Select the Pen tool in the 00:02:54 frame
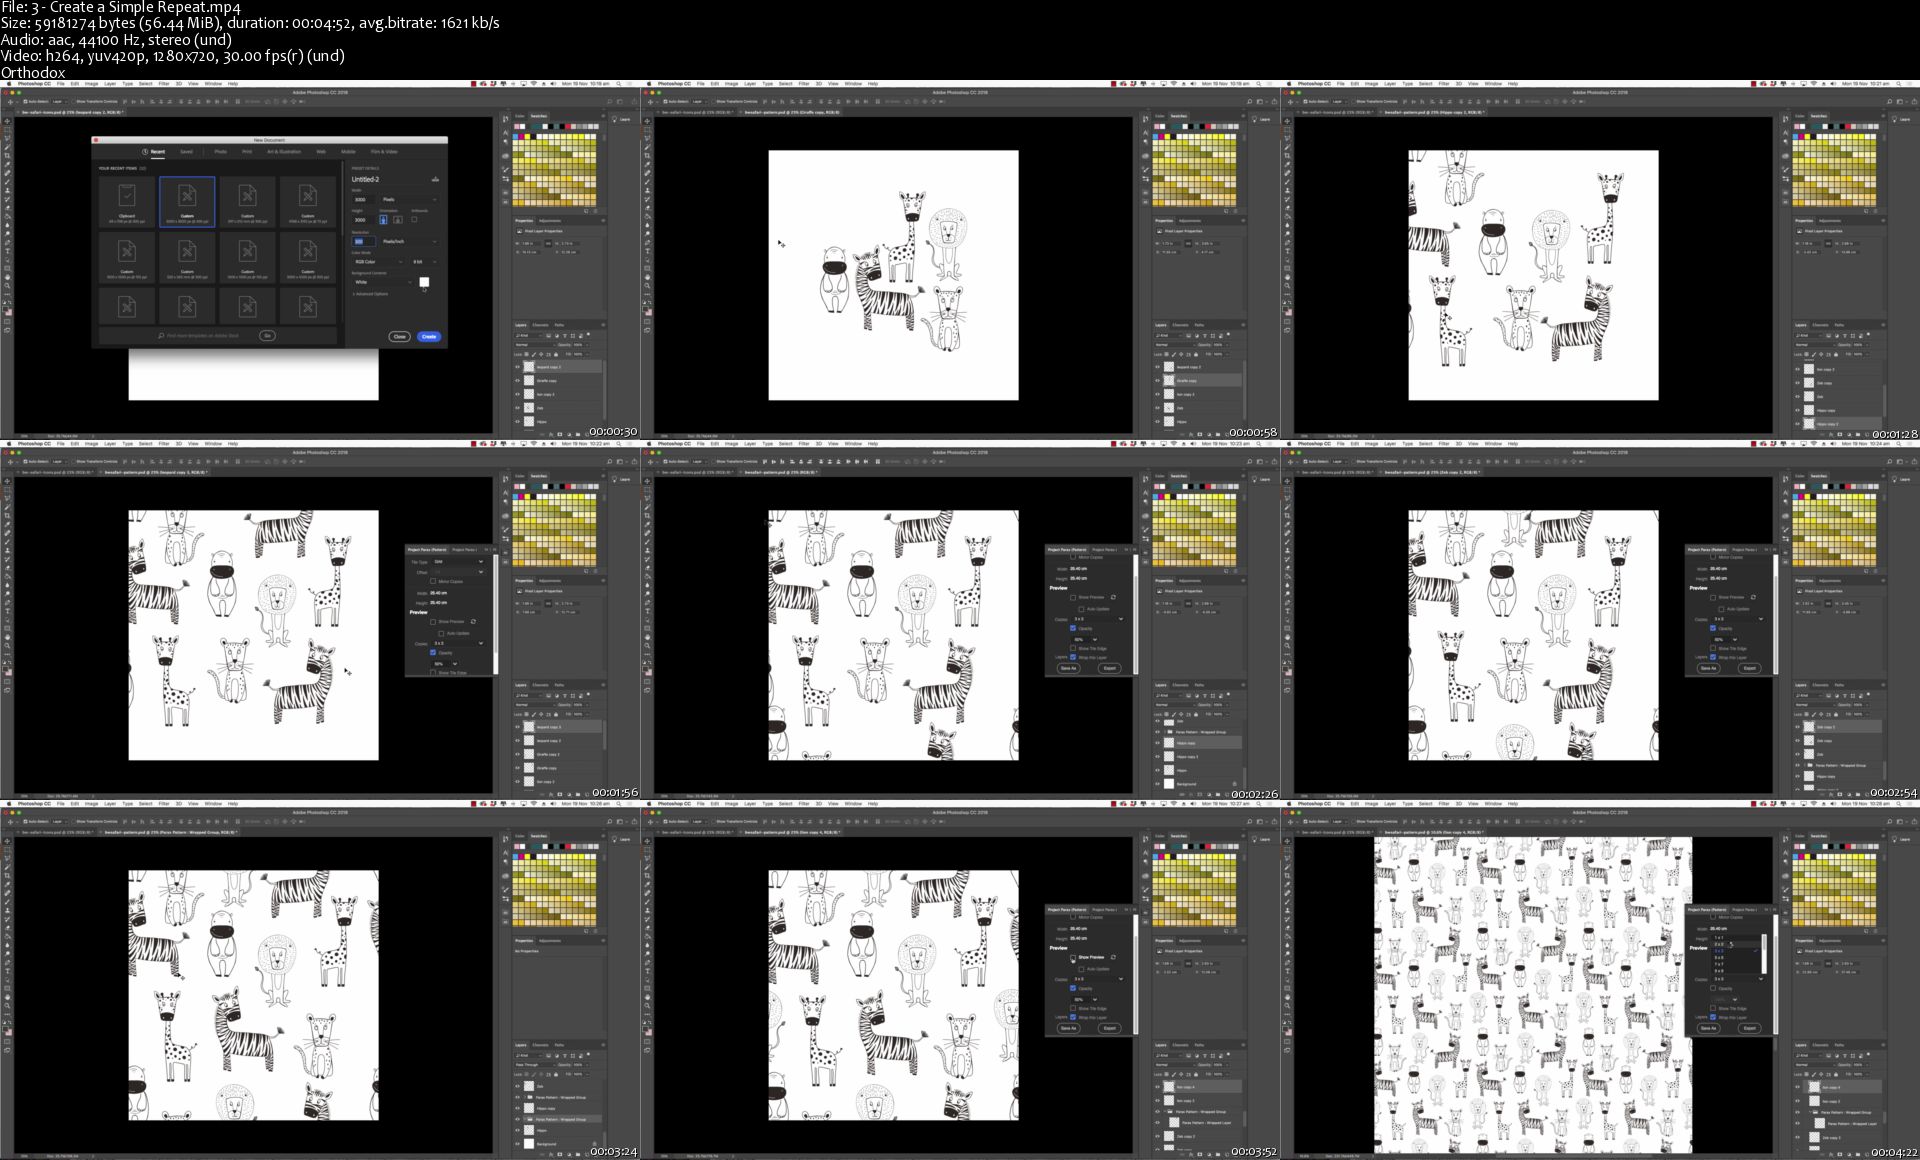The image size is (1920, 1160). pyautogui.click(x=1287, y=602)
